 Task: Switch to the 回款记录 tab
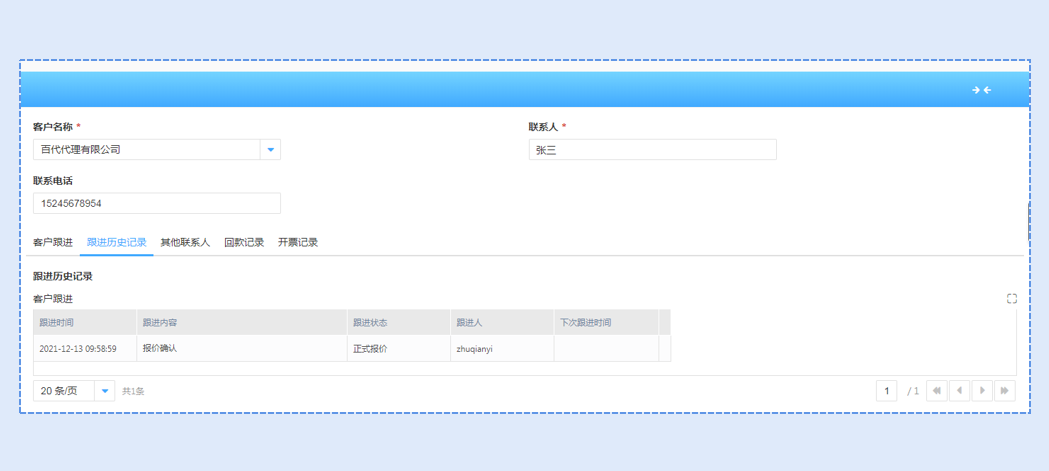(x=244, y=243)
